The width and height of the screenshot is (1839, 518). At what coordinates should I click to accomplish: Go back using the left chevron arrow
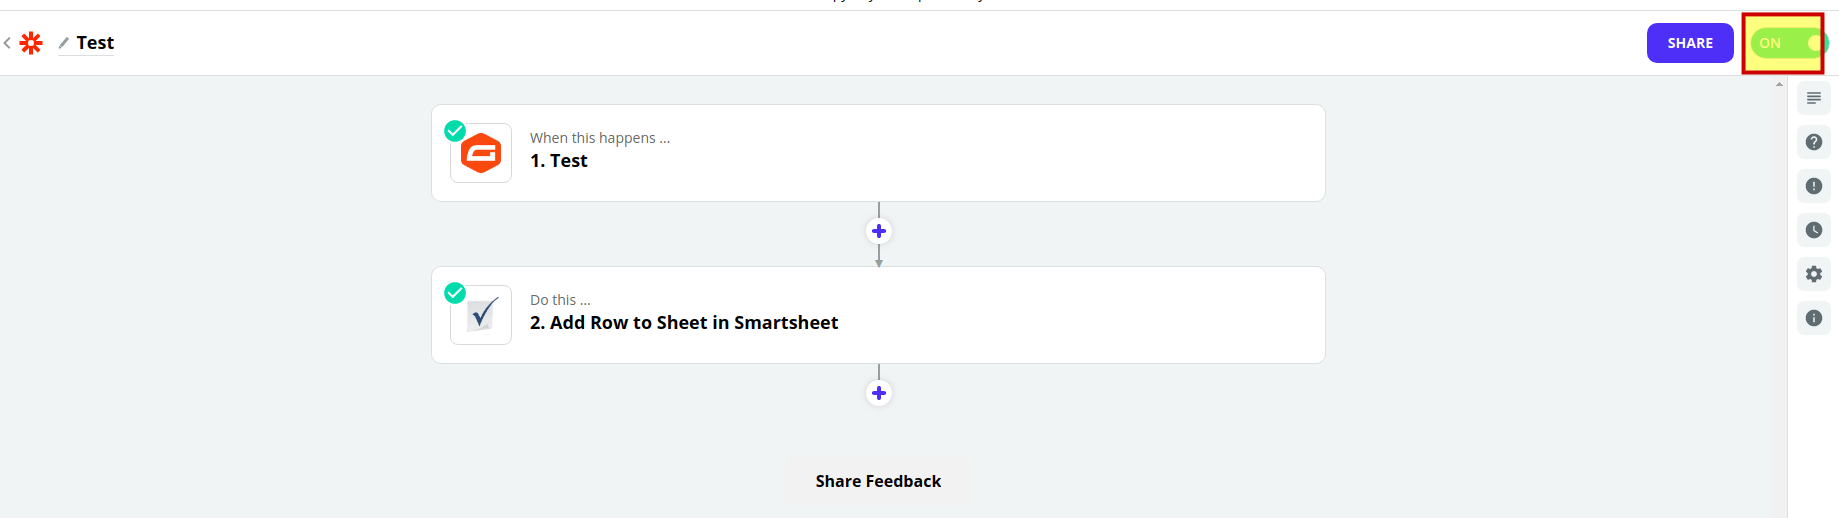(7, 43)
